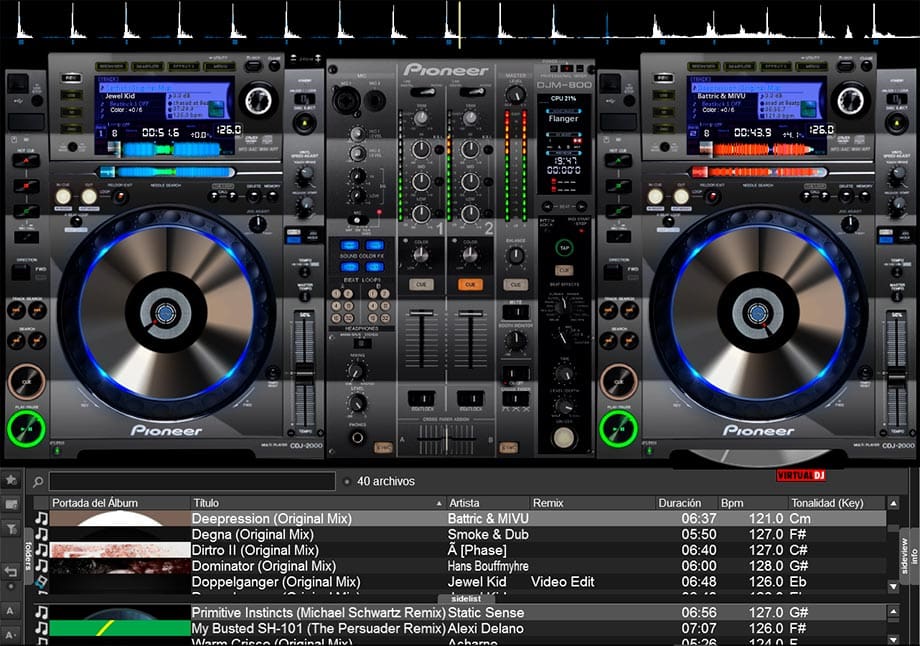The height and width of the screenshot is (646, 920).
Task: Click the left deck jog wheel platter
Action: click(x=166, y=313)
